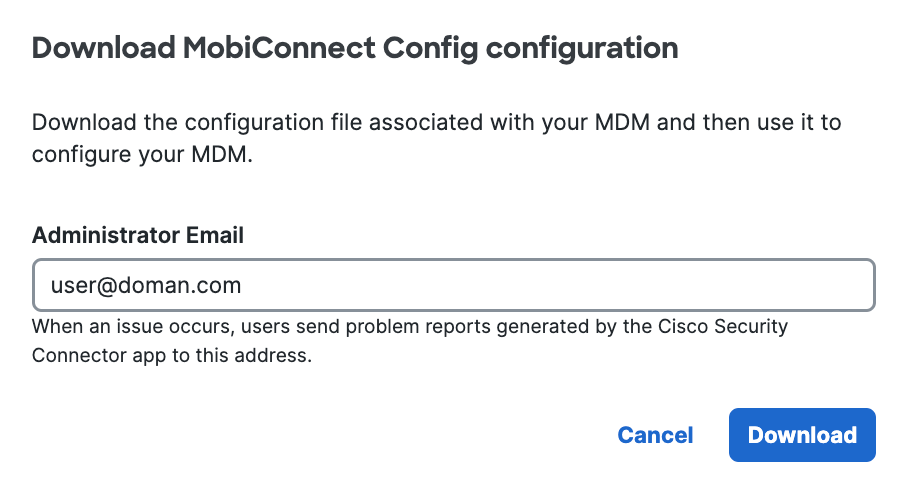Click "configure your MDM." description line
The width and height of the screenshot is (904, 488).
(142, 155)
